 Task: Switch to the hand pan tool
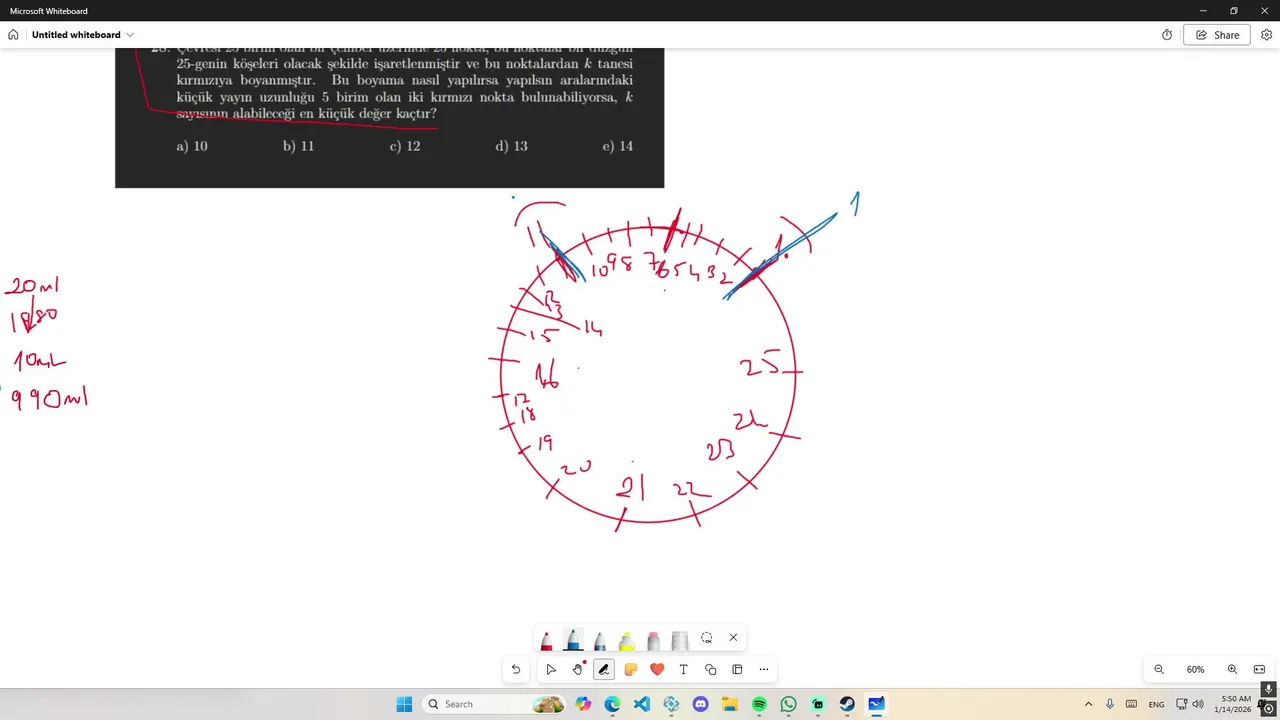pos(577,670)
